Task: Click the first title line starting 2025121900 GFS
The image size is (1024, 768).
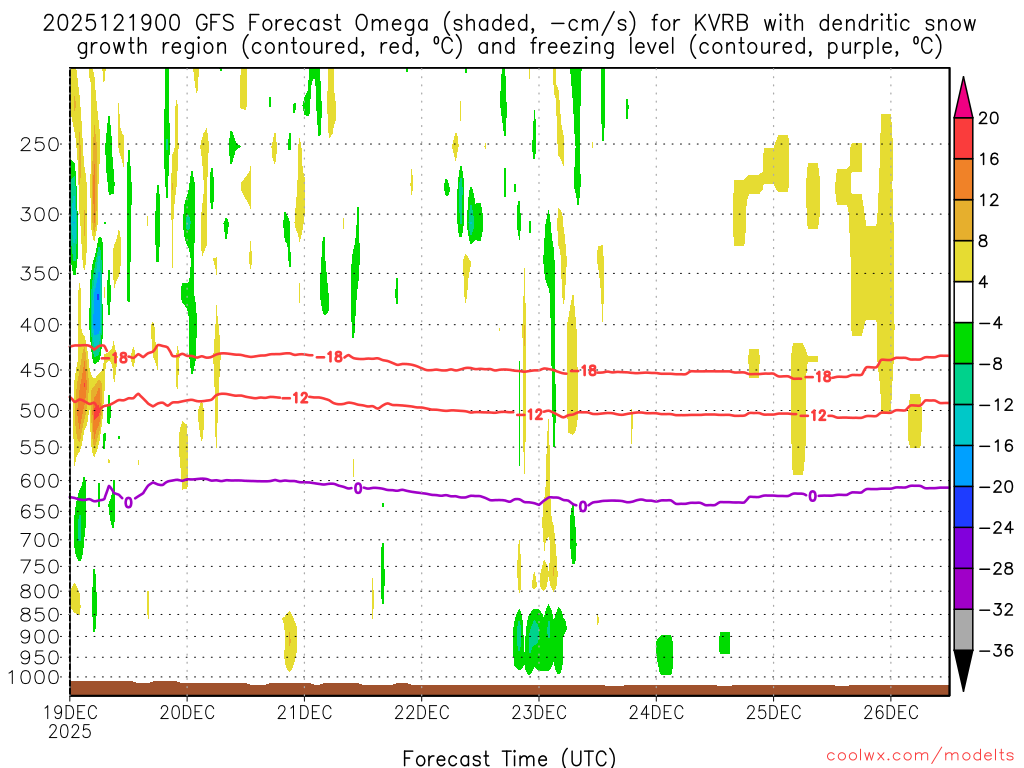Action: pyautogui.click(x=509, y=24)
